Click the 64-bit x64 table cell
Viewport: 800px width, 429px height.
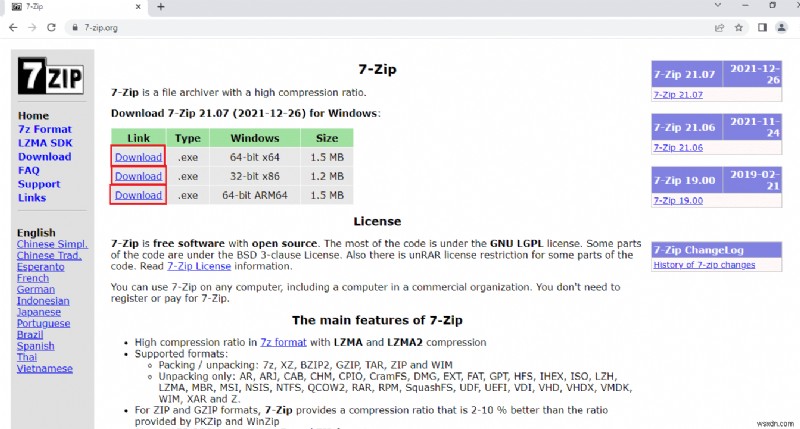pyautogui.click(x=255, y=157)
